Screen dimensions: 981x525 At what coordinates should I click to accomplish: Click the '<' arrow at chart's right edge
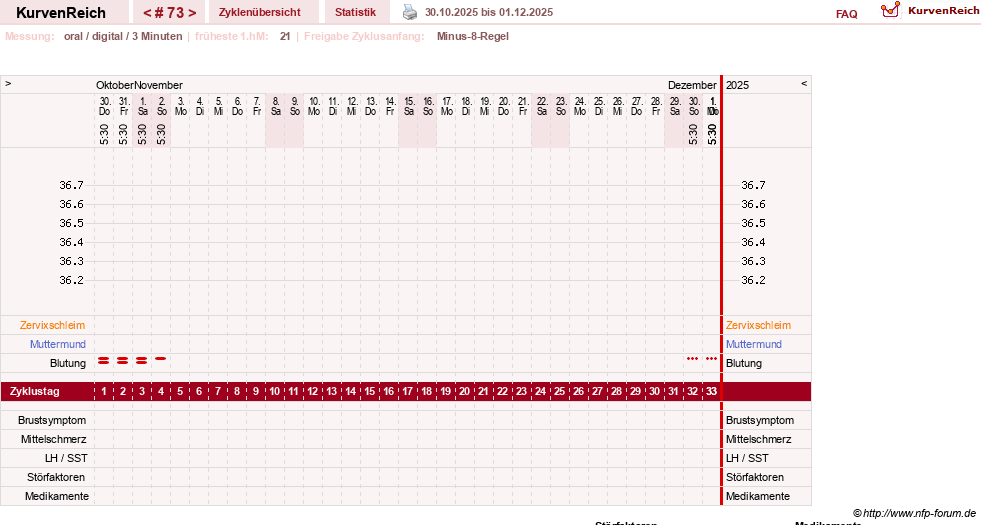coord(804,83)
